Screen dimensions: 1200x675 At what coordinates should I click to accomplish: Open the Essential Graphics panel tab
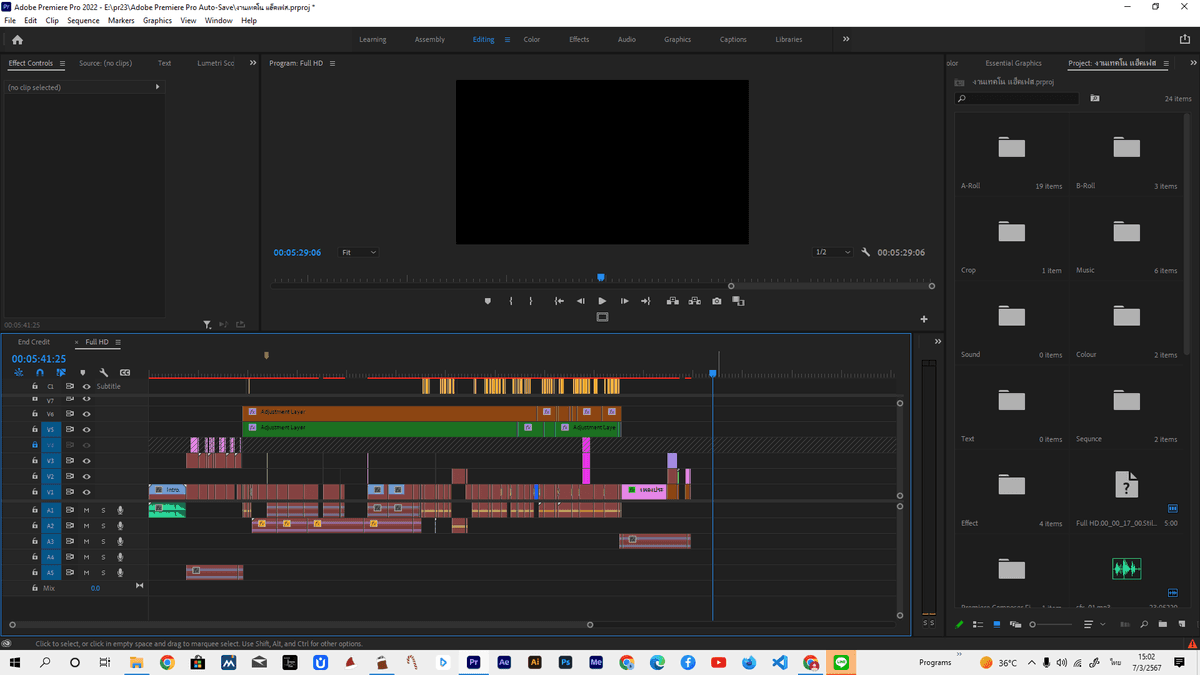[x=1013, y=63]
